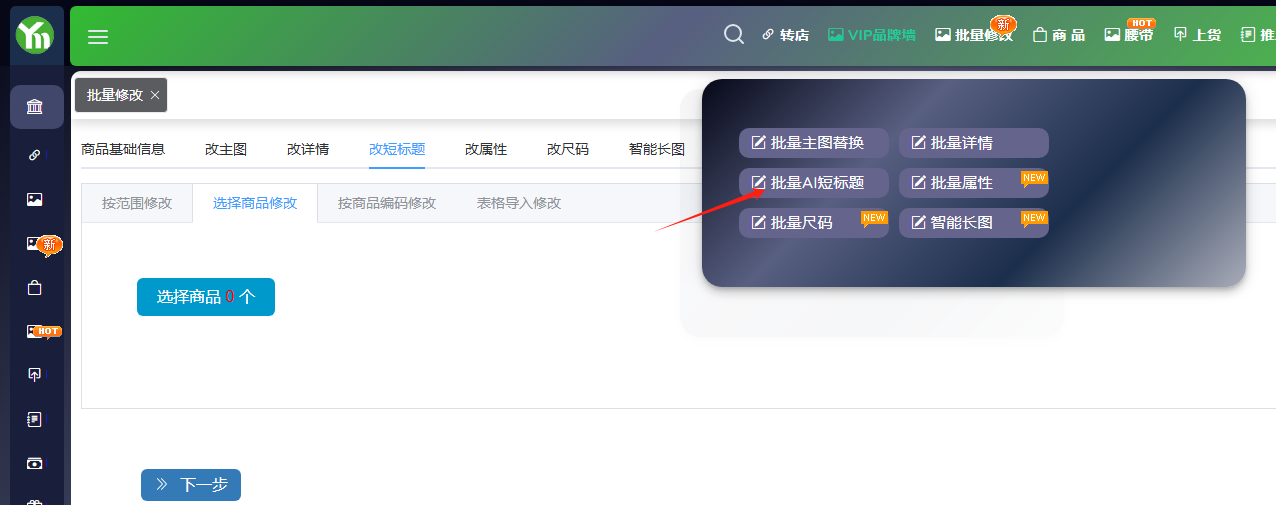Click the green Yn logo

tap(35, 37)
